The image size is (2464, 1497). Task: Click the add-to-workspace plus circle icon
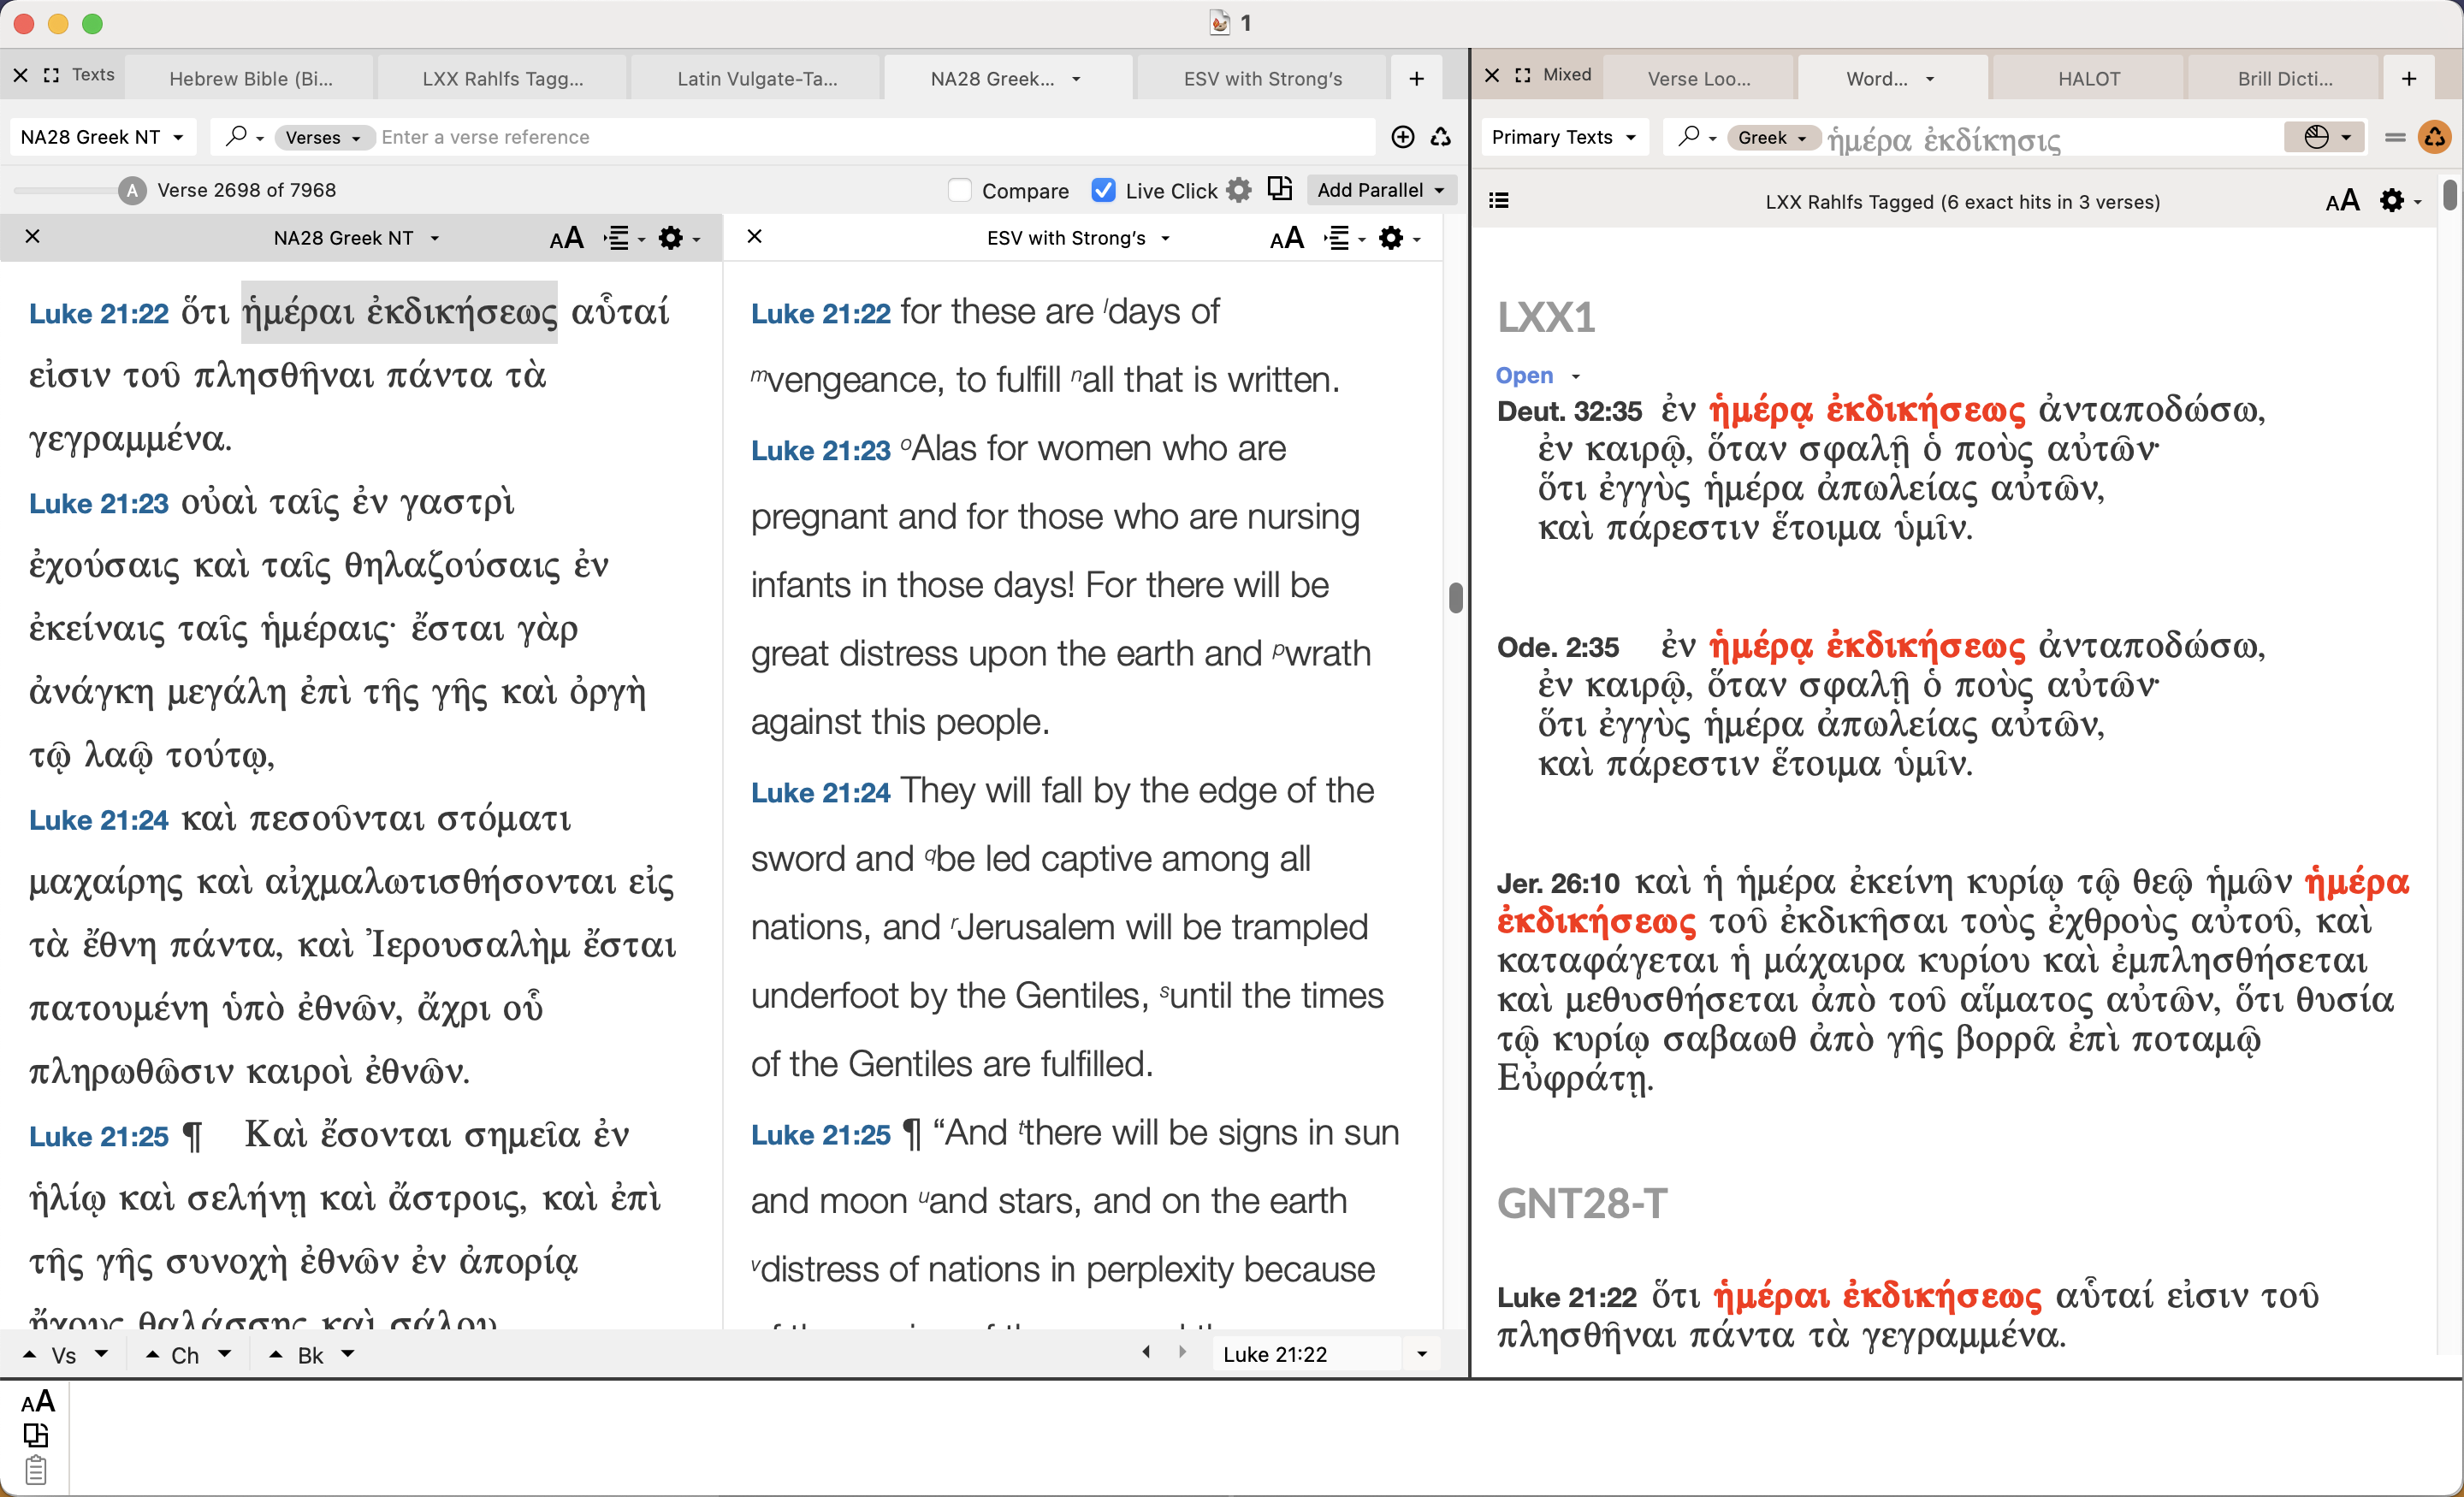coord(1402,137)
